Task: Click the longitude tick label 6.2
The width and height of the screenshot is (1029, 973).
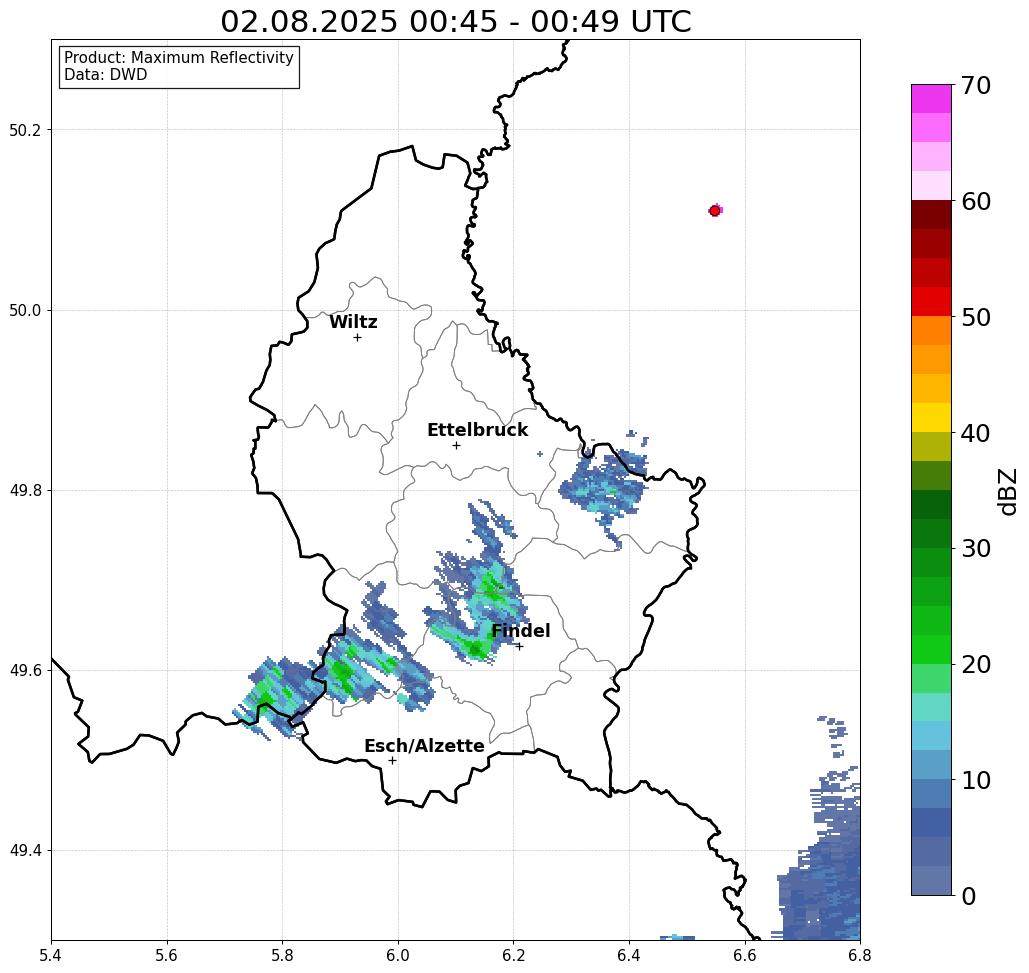Action: click(x=514, y=955)
